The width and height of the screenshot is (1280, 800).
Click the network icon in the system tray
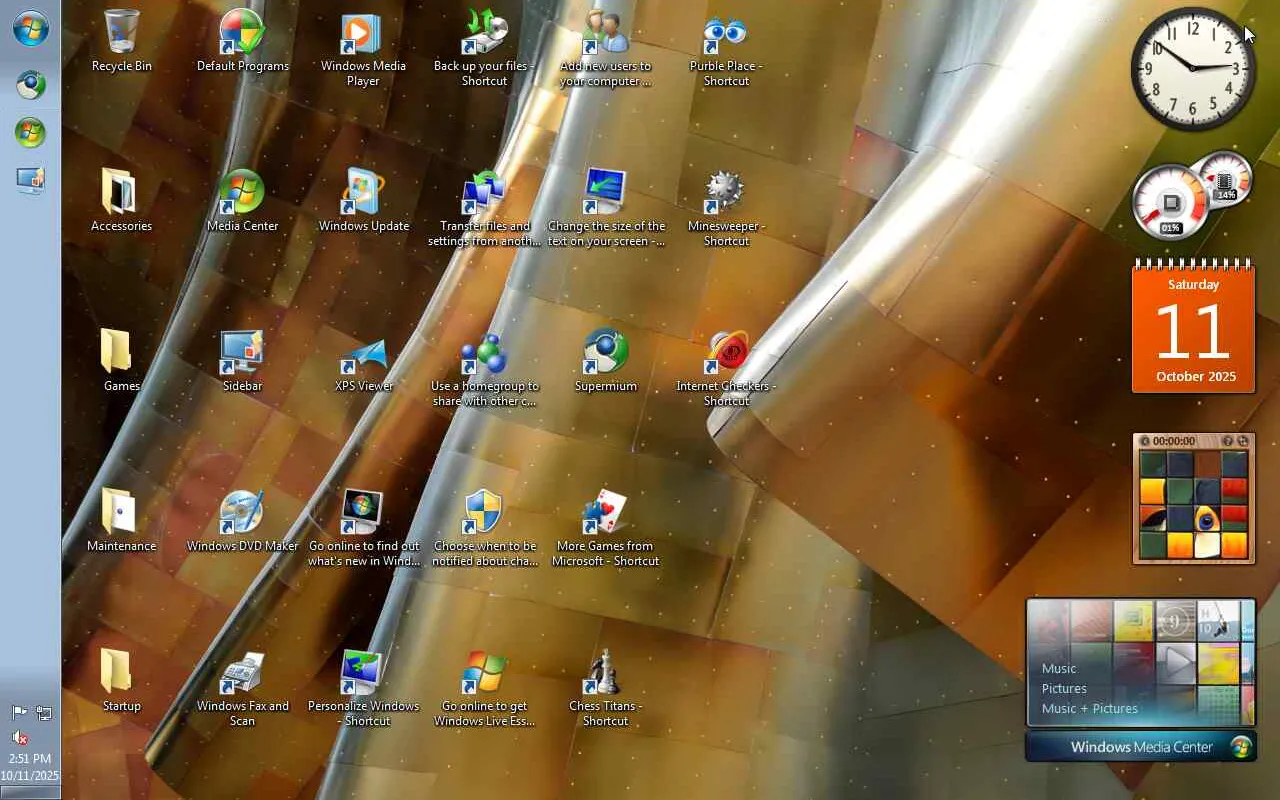click(43, 713)
